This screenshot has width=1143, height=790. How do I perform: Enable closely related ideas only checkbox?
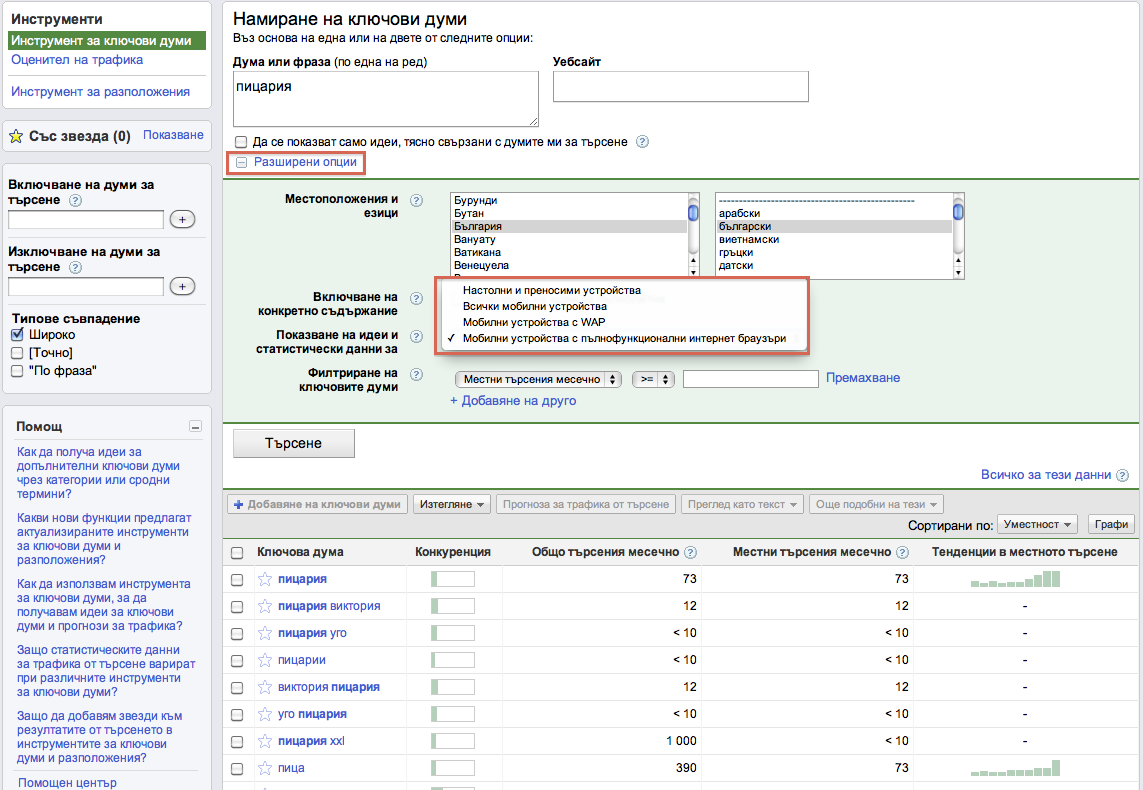[x=241, y=141]
